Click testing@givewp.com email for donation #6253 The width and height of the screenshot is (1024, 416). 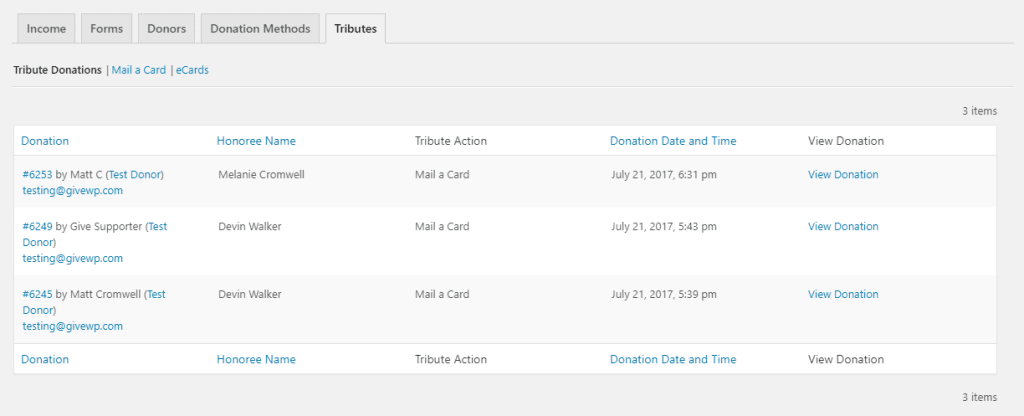(x=72, y=191)
